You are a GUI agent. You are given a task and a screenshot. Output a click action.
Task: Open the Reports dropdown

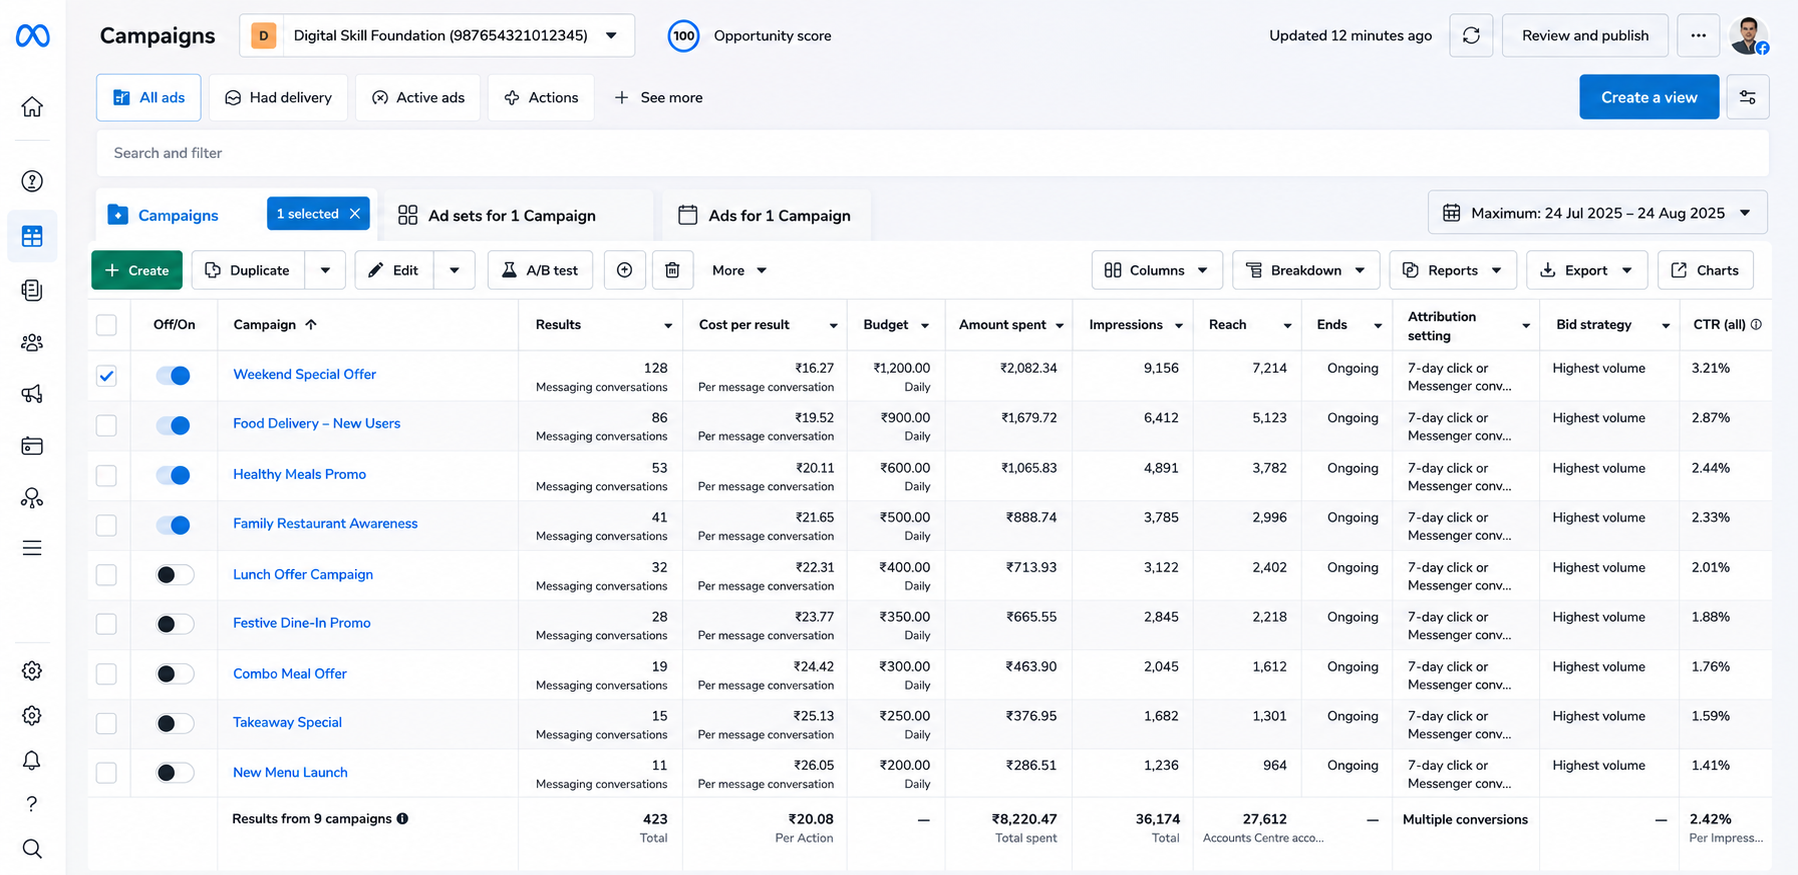click(1453, 270)
